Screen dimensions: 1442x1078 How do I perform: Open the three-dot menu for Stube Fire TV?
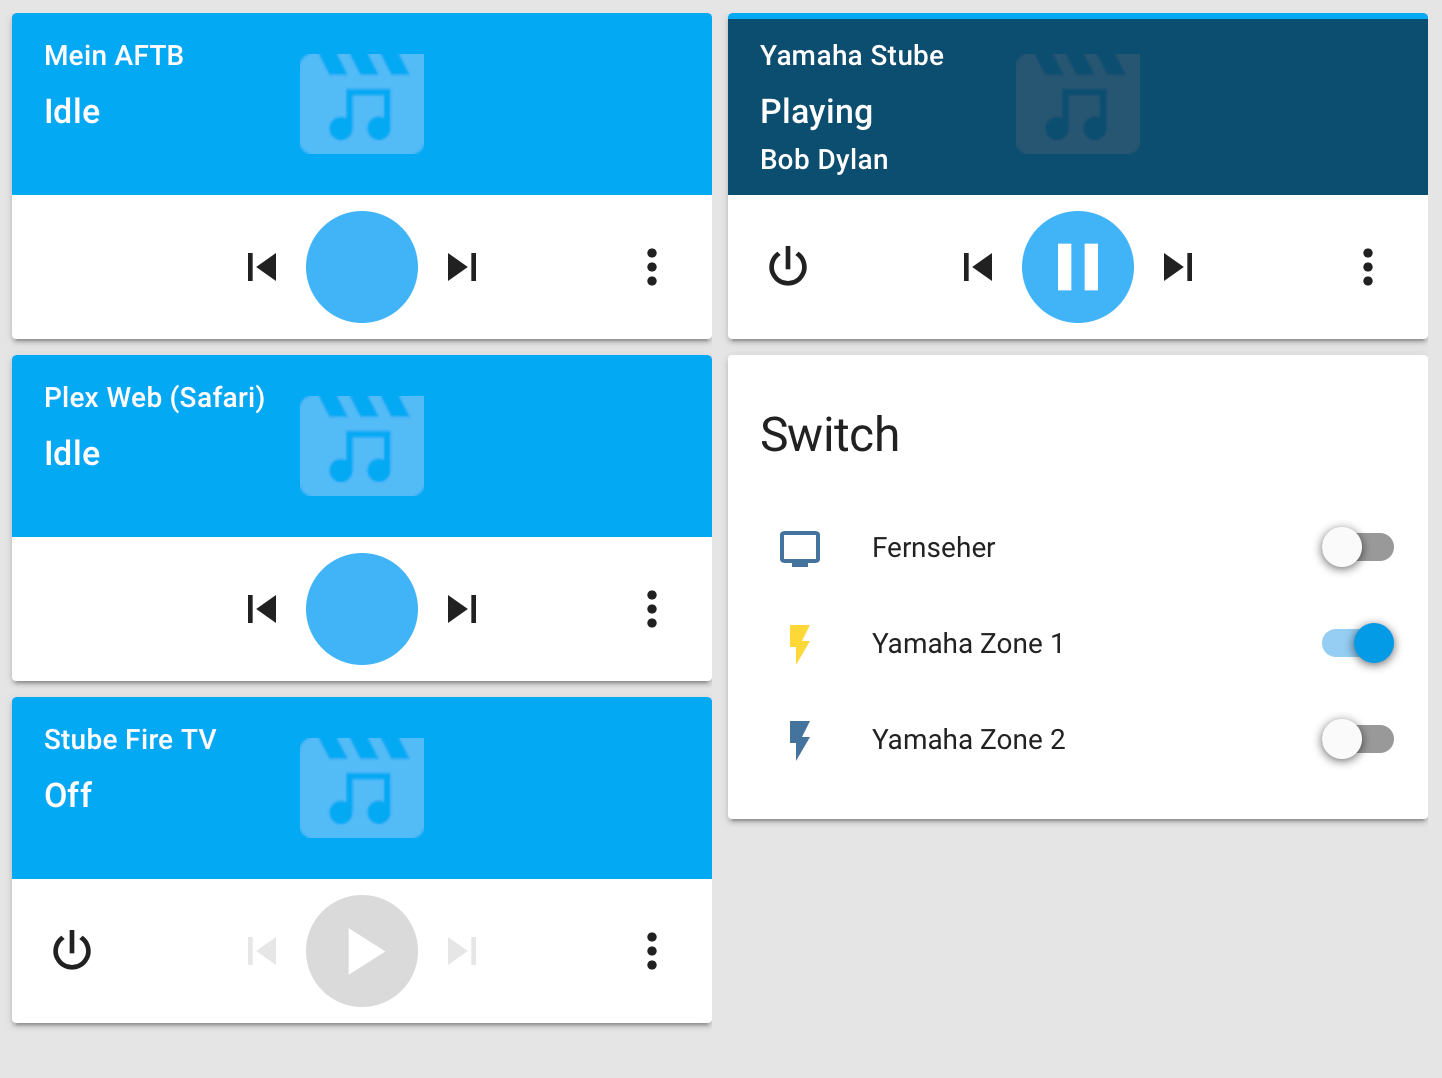[652, 951]
